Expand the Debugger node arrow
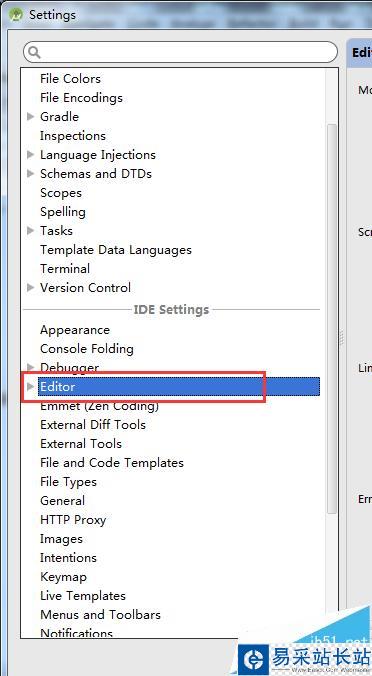Image resolution: width=372 pixels, height=676 pixels. coord(30,367)
